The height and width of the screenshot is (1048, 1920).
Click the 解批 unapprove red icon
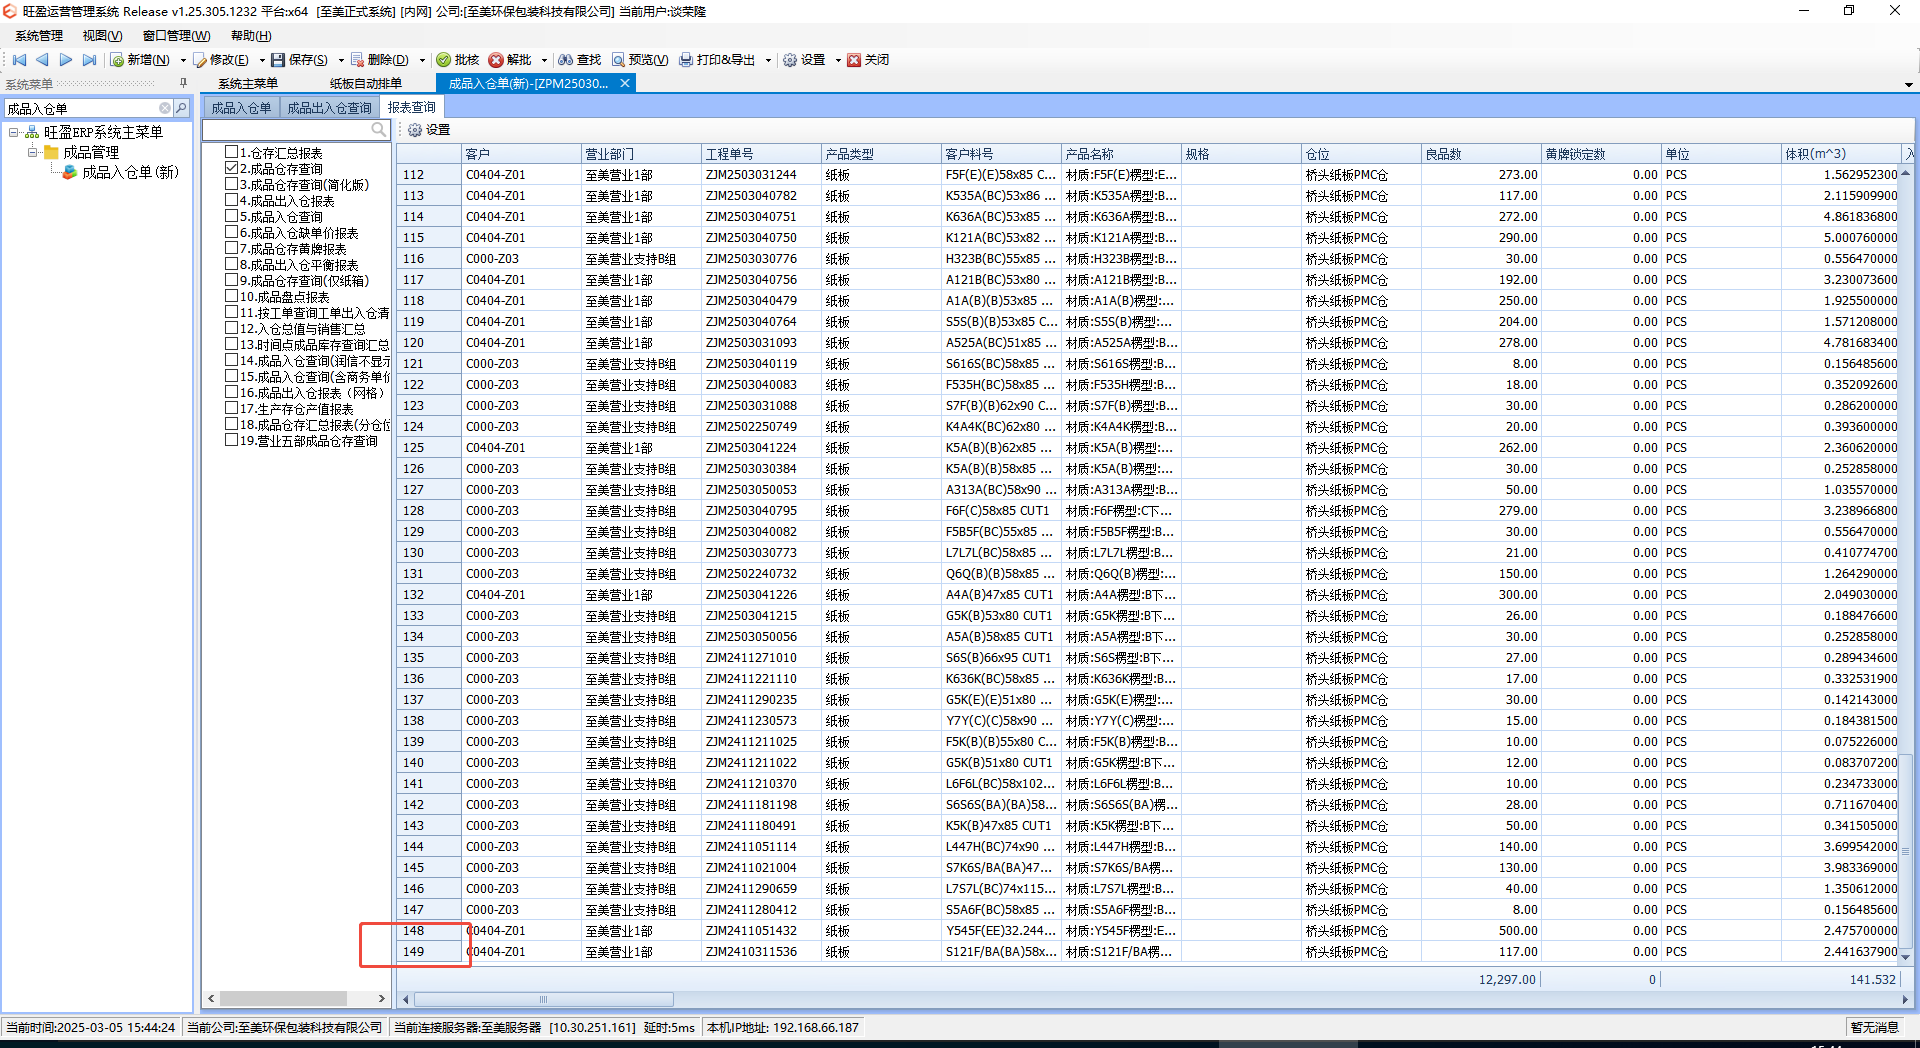(x=496, y=60)
